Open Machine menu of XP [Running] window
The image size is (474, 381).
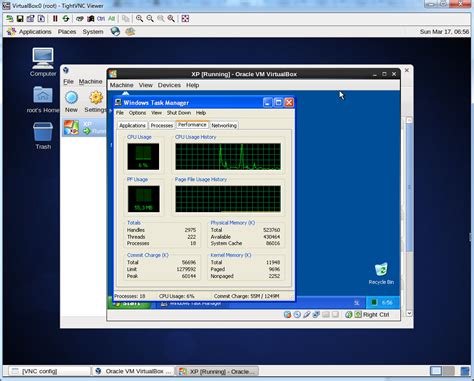coord(121,85)
